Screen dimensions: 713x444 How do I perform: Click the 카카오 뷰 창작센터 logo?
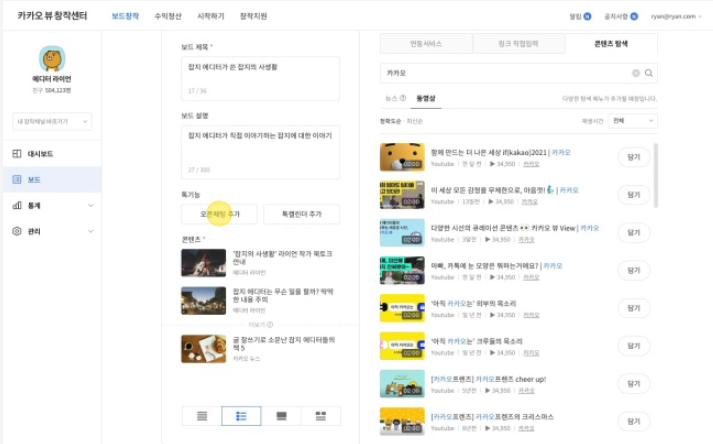[x=52, y=16]
